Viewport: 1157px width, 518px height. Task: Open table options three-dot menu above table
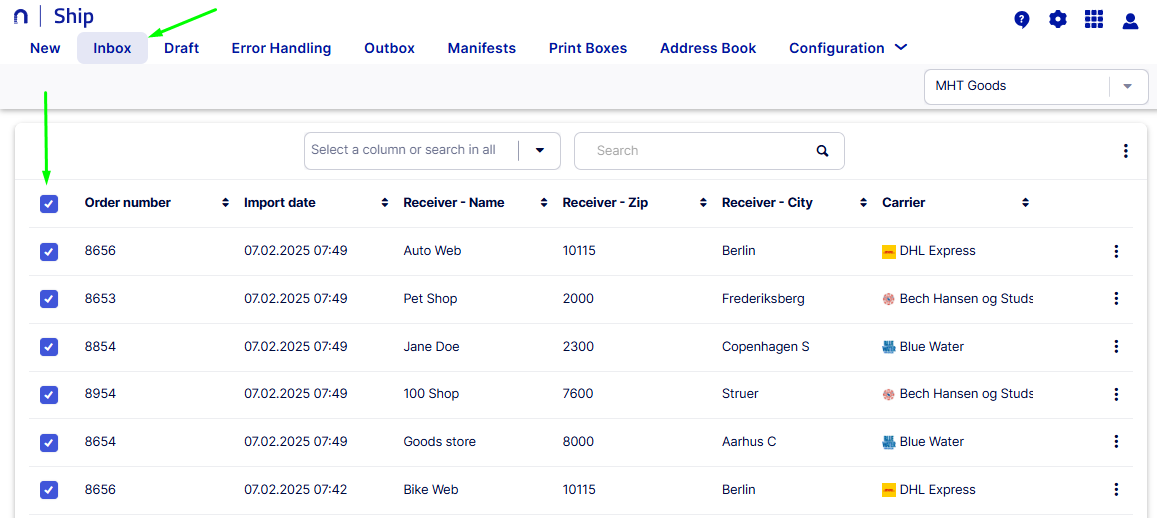click(x=1125, y=151)
